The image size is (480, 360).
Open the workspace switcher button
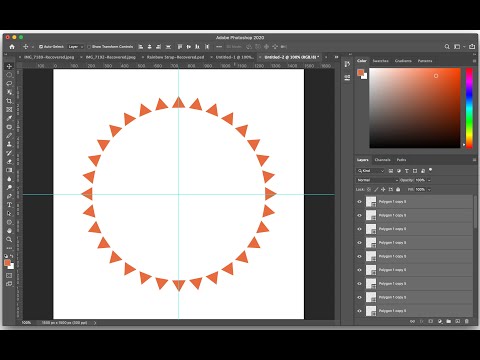[x=458, y=47]
